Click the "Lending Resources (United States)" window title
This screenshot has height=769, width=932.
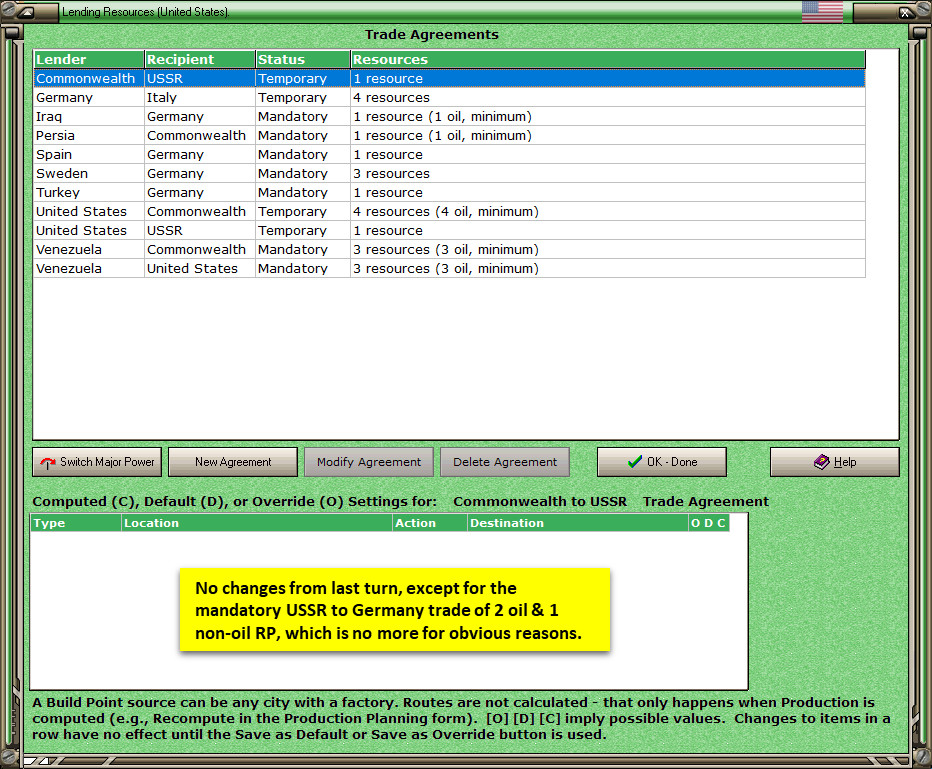pyautogui.click(x=146, y=12)
